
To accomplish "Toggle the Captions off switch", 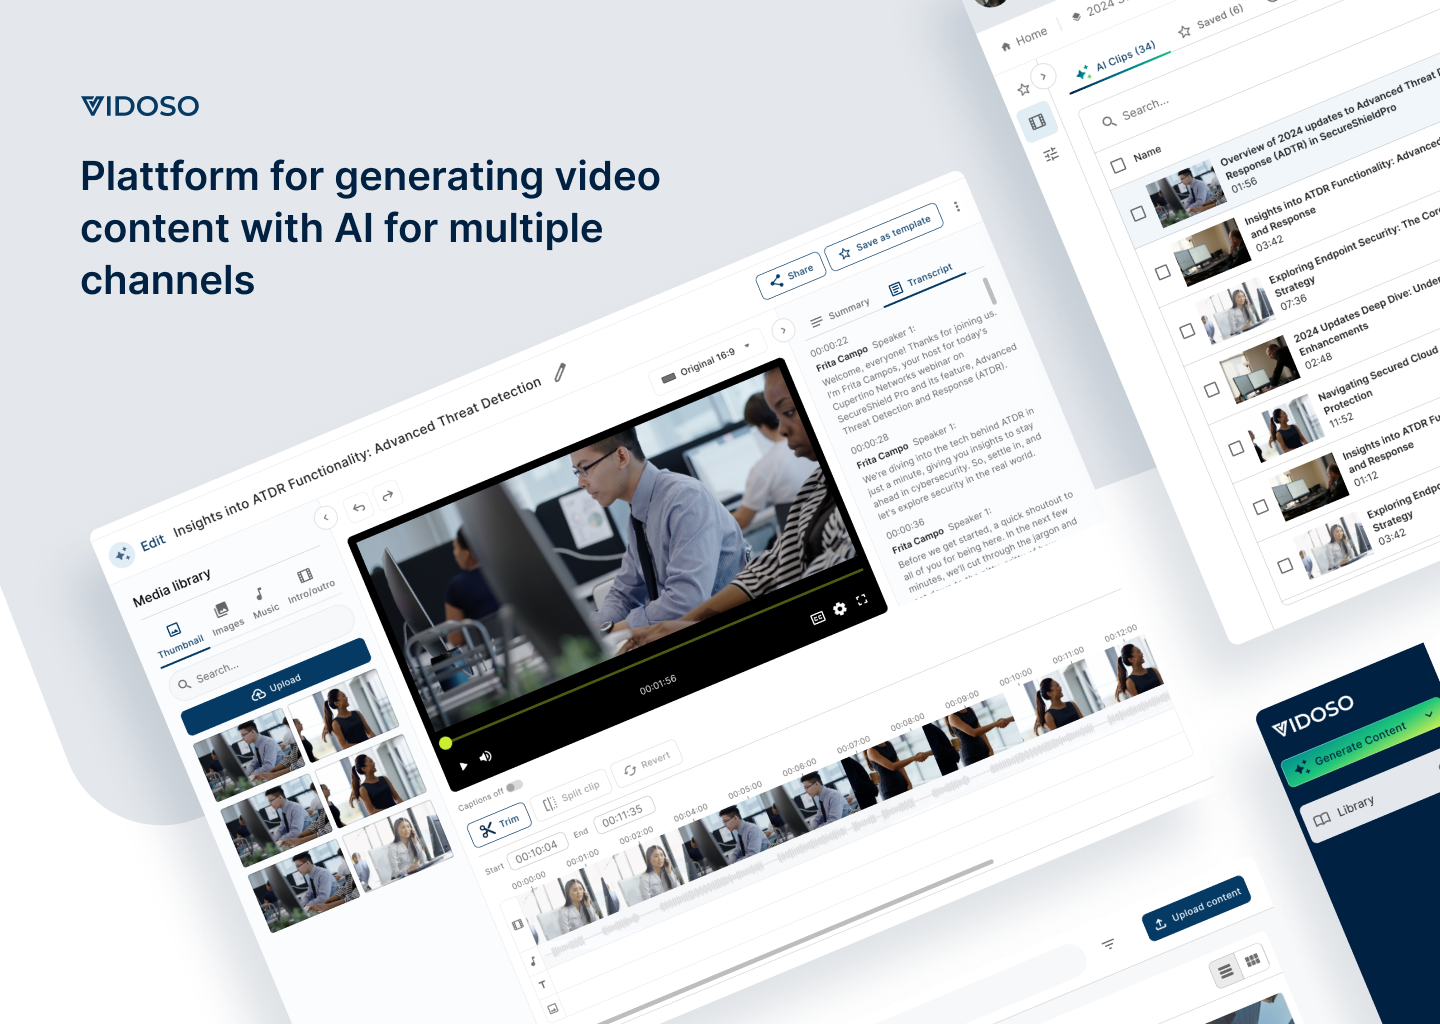I will [x=514, y=786].
